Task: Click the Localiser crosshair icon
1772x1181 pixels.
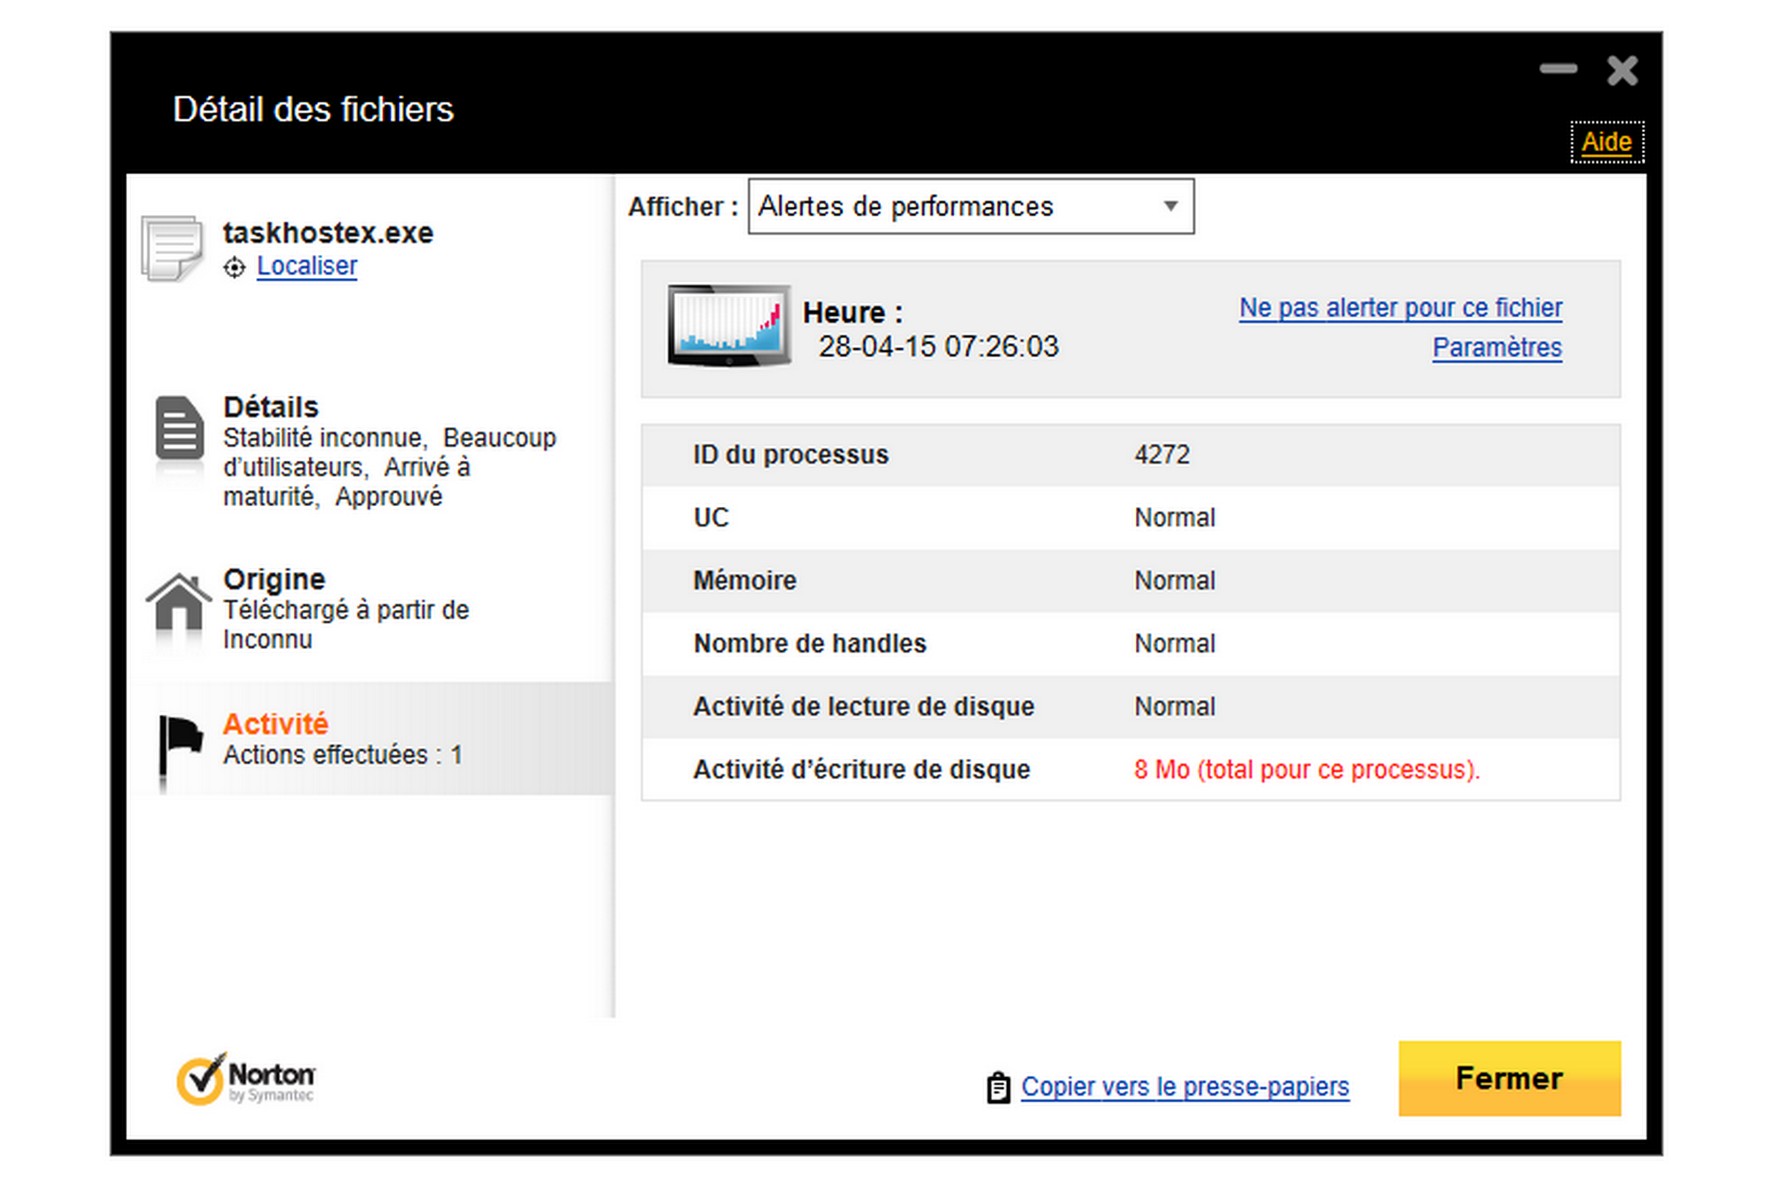Action: point(234,267)
